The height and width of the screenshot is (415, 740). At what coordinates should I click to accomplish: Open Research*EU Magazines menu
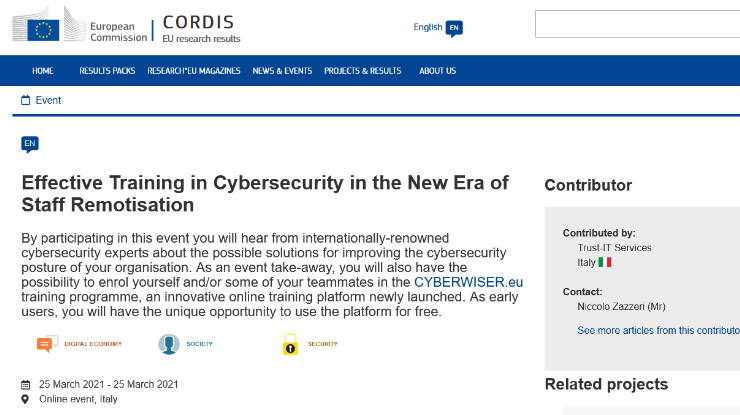pyautogui.click(x=194, y=71)
